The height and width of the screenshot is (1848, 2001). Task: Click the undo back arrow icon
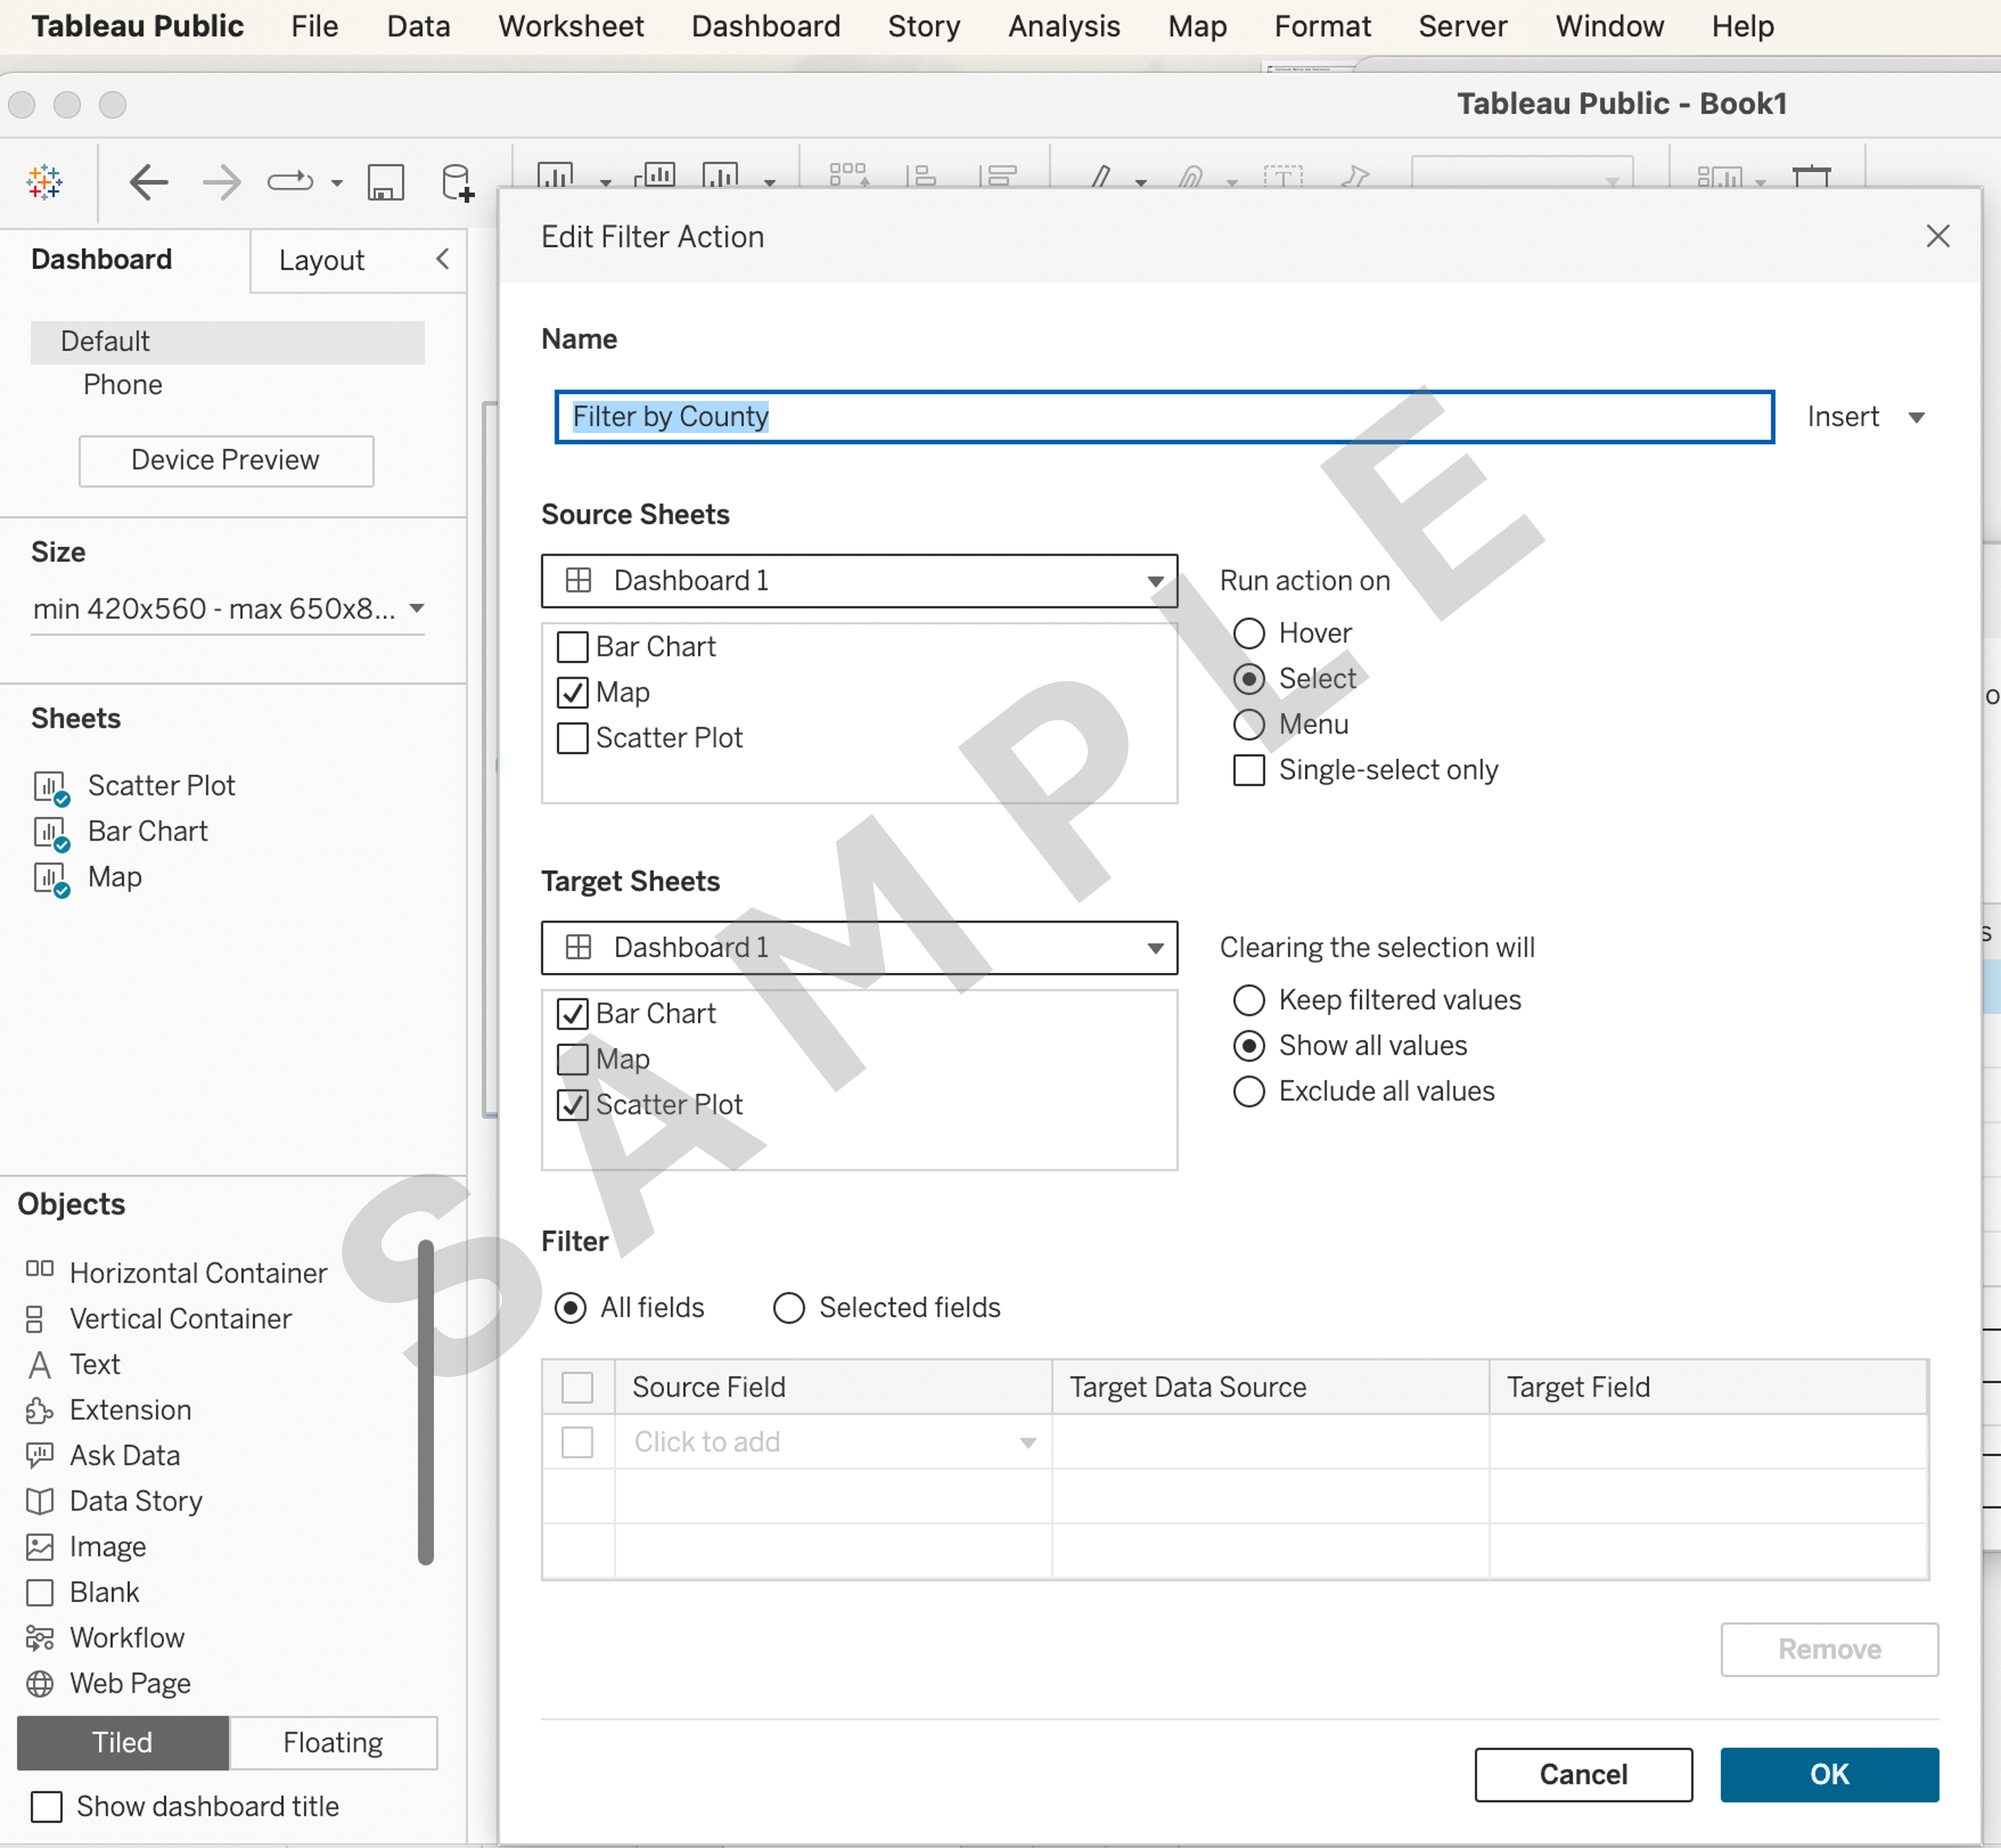click(x=149, y=183)
